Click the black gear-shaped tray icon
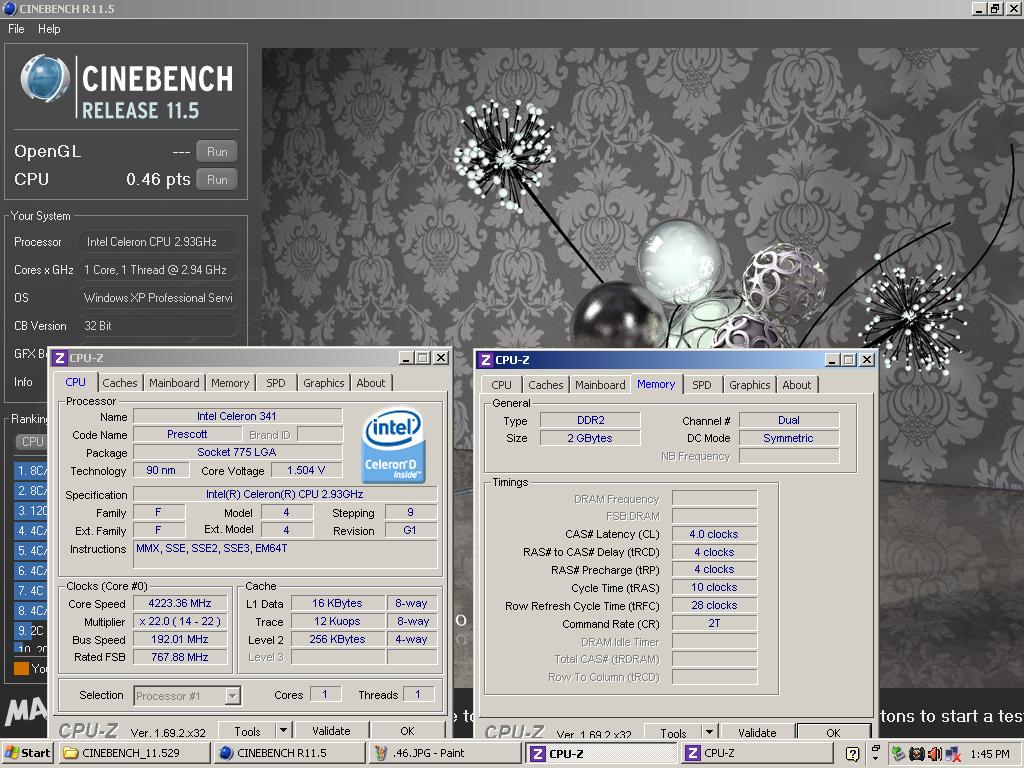Screen dimensions: 1024x768 pos(917,754)
